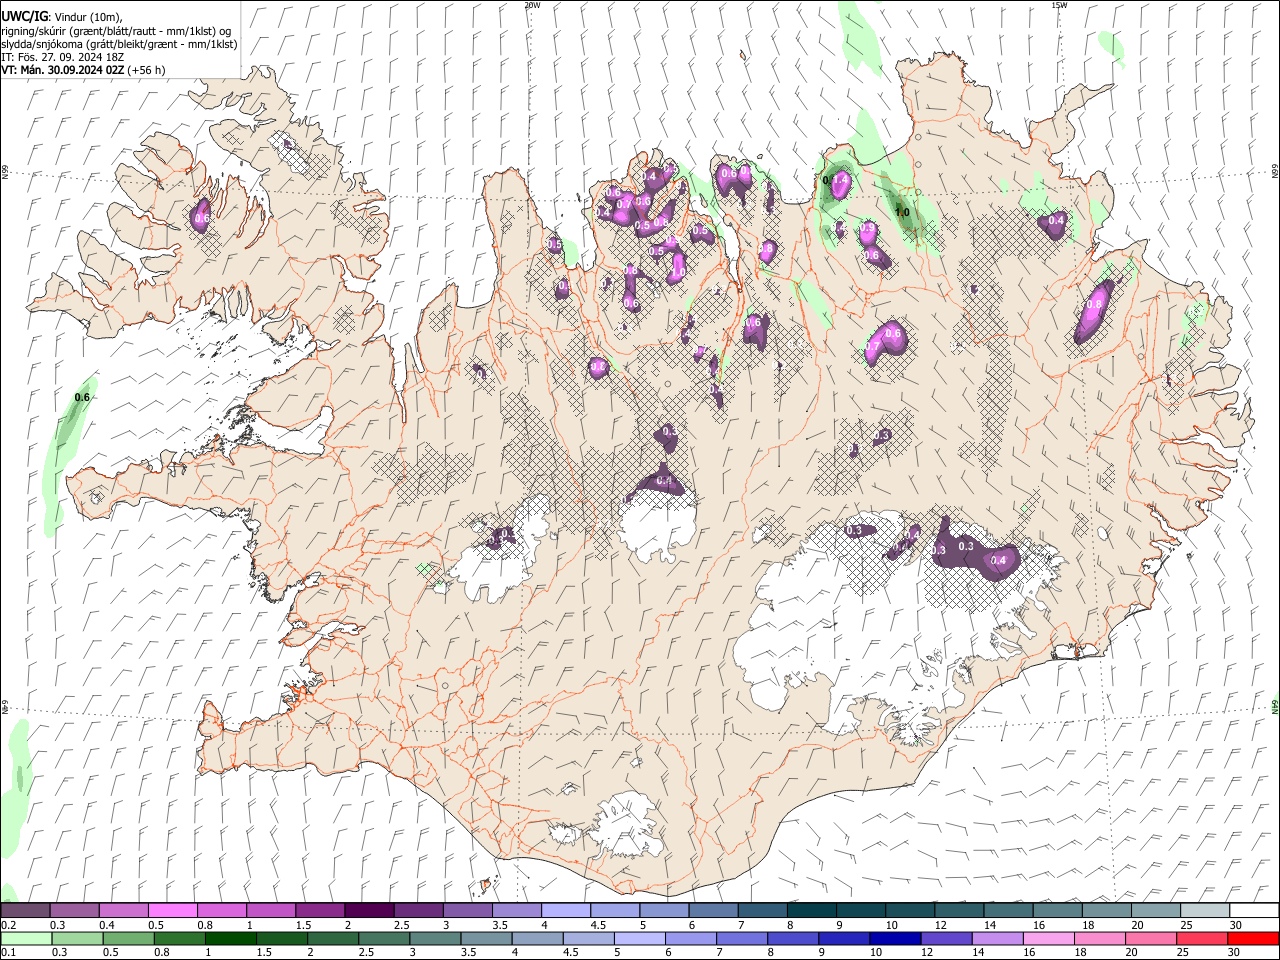Click the black '0.6' label over western sea
Viewport: 1280px width, 960px height.
(x=82, y=397)
